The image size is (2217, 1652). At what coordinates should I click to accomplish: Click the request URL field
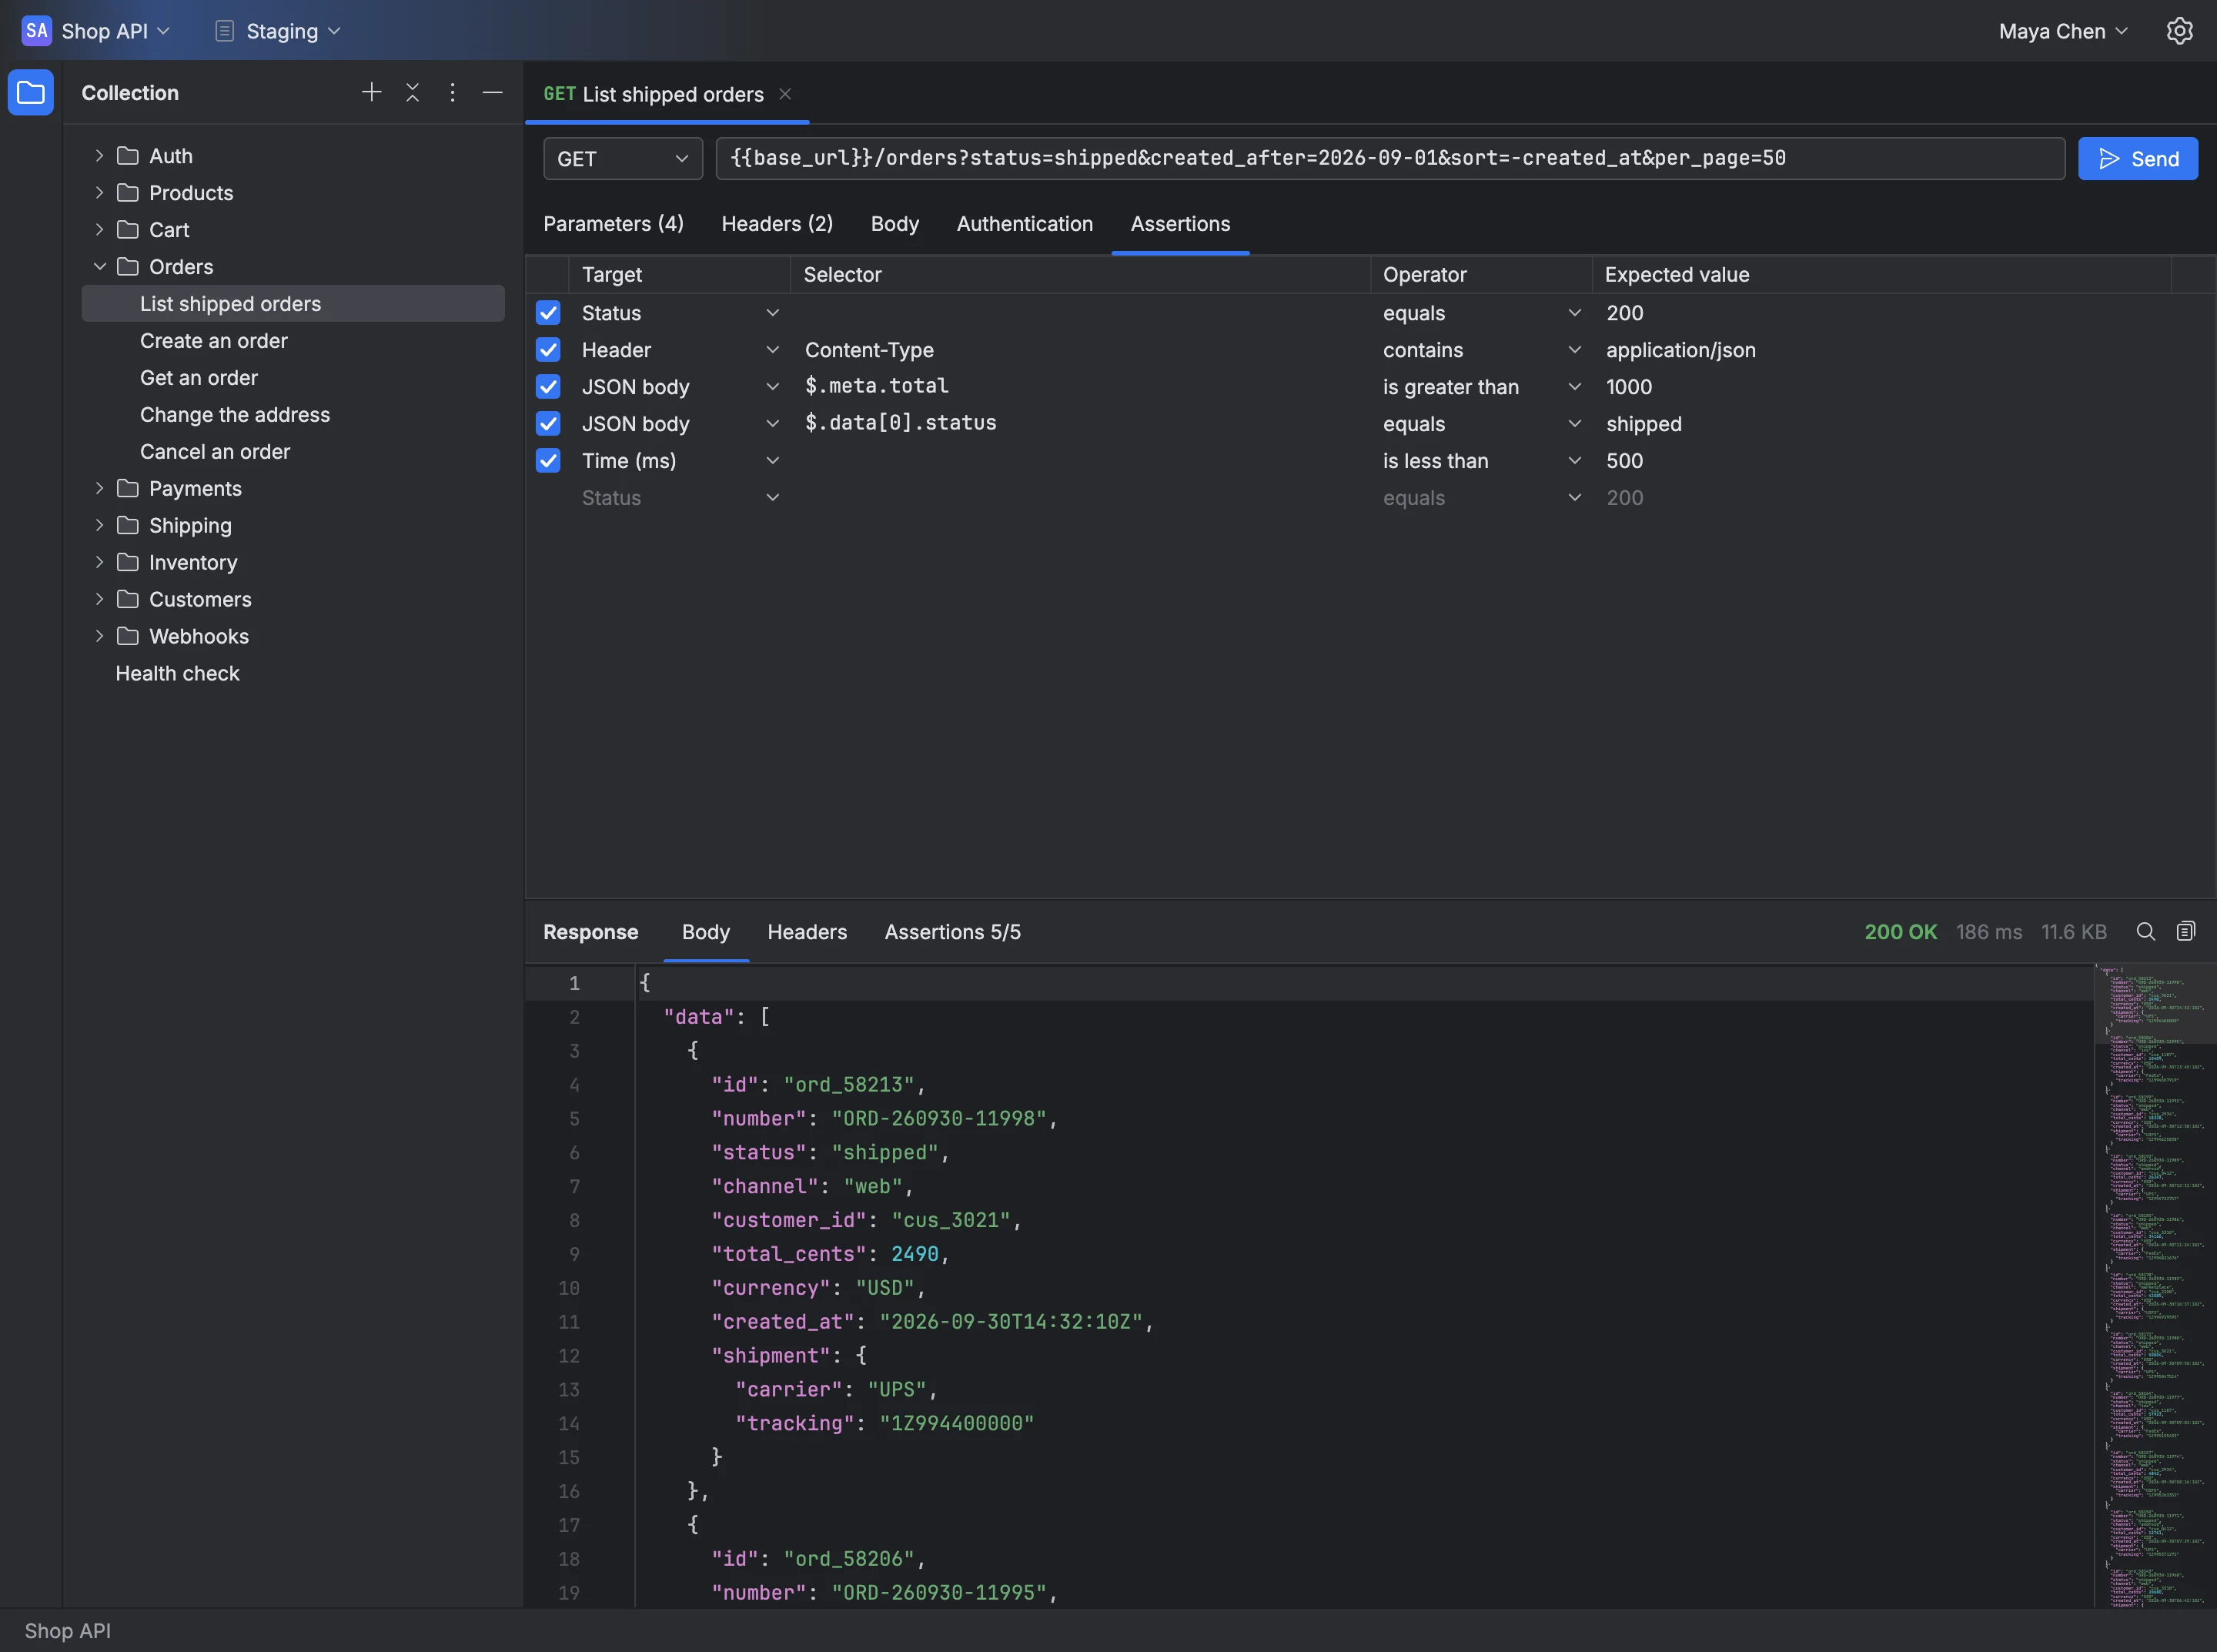tap(1390, 159)
